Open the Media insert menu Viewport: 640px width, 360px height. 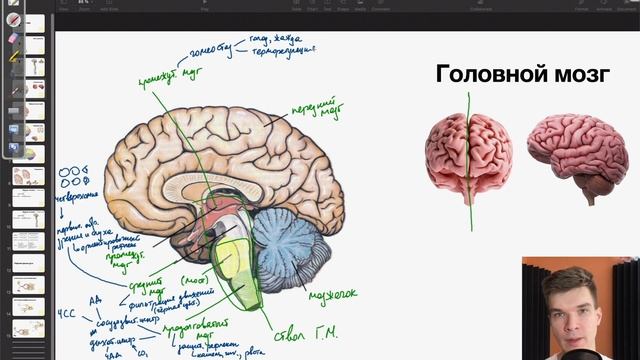click(x=360, y=5)
